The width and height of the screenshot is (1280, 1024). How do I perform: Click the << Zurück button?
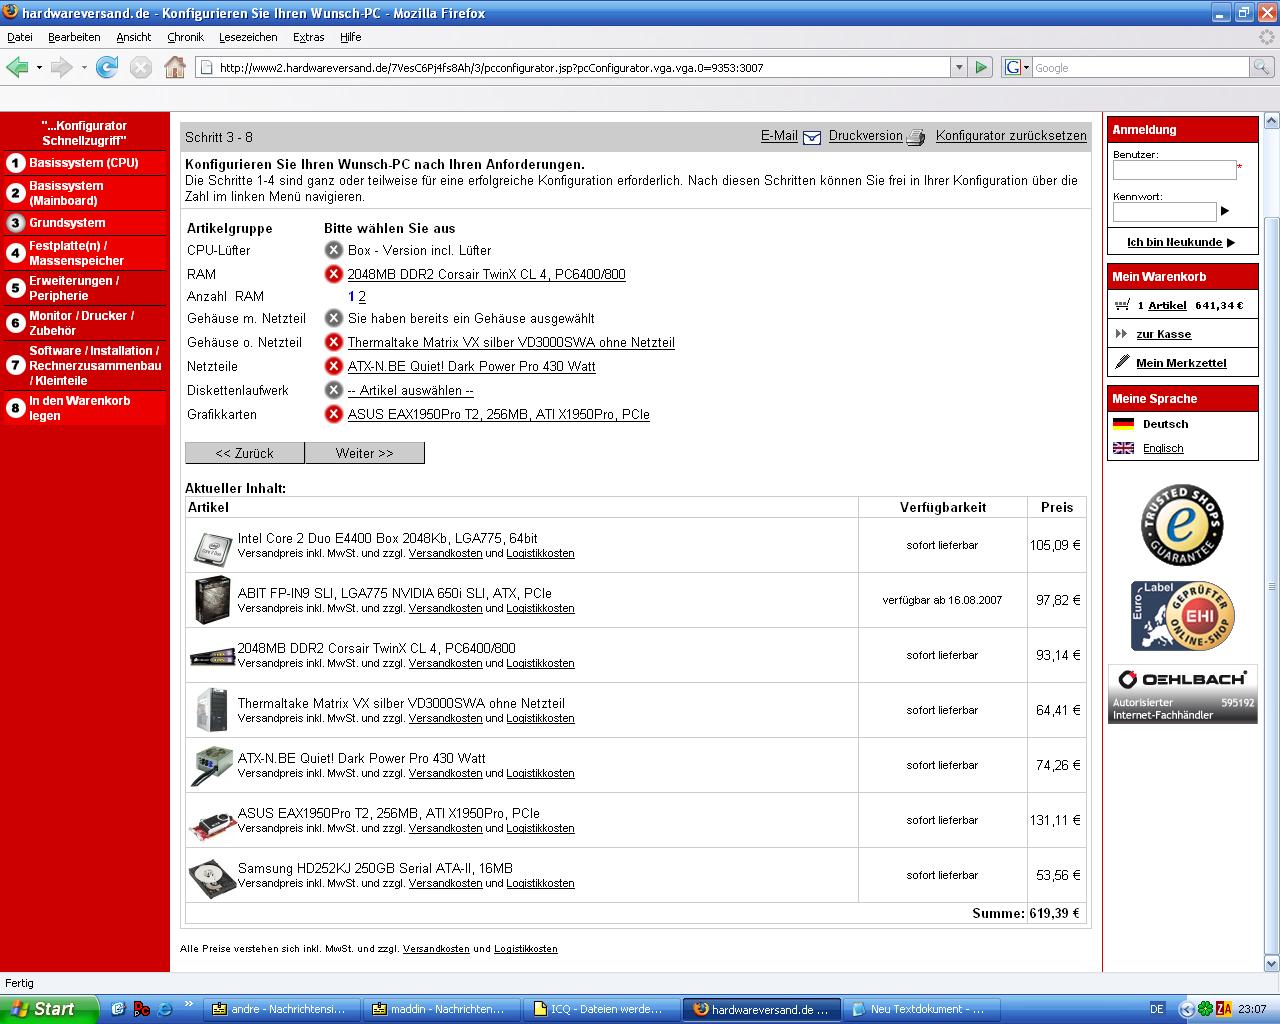coord(245,453)
